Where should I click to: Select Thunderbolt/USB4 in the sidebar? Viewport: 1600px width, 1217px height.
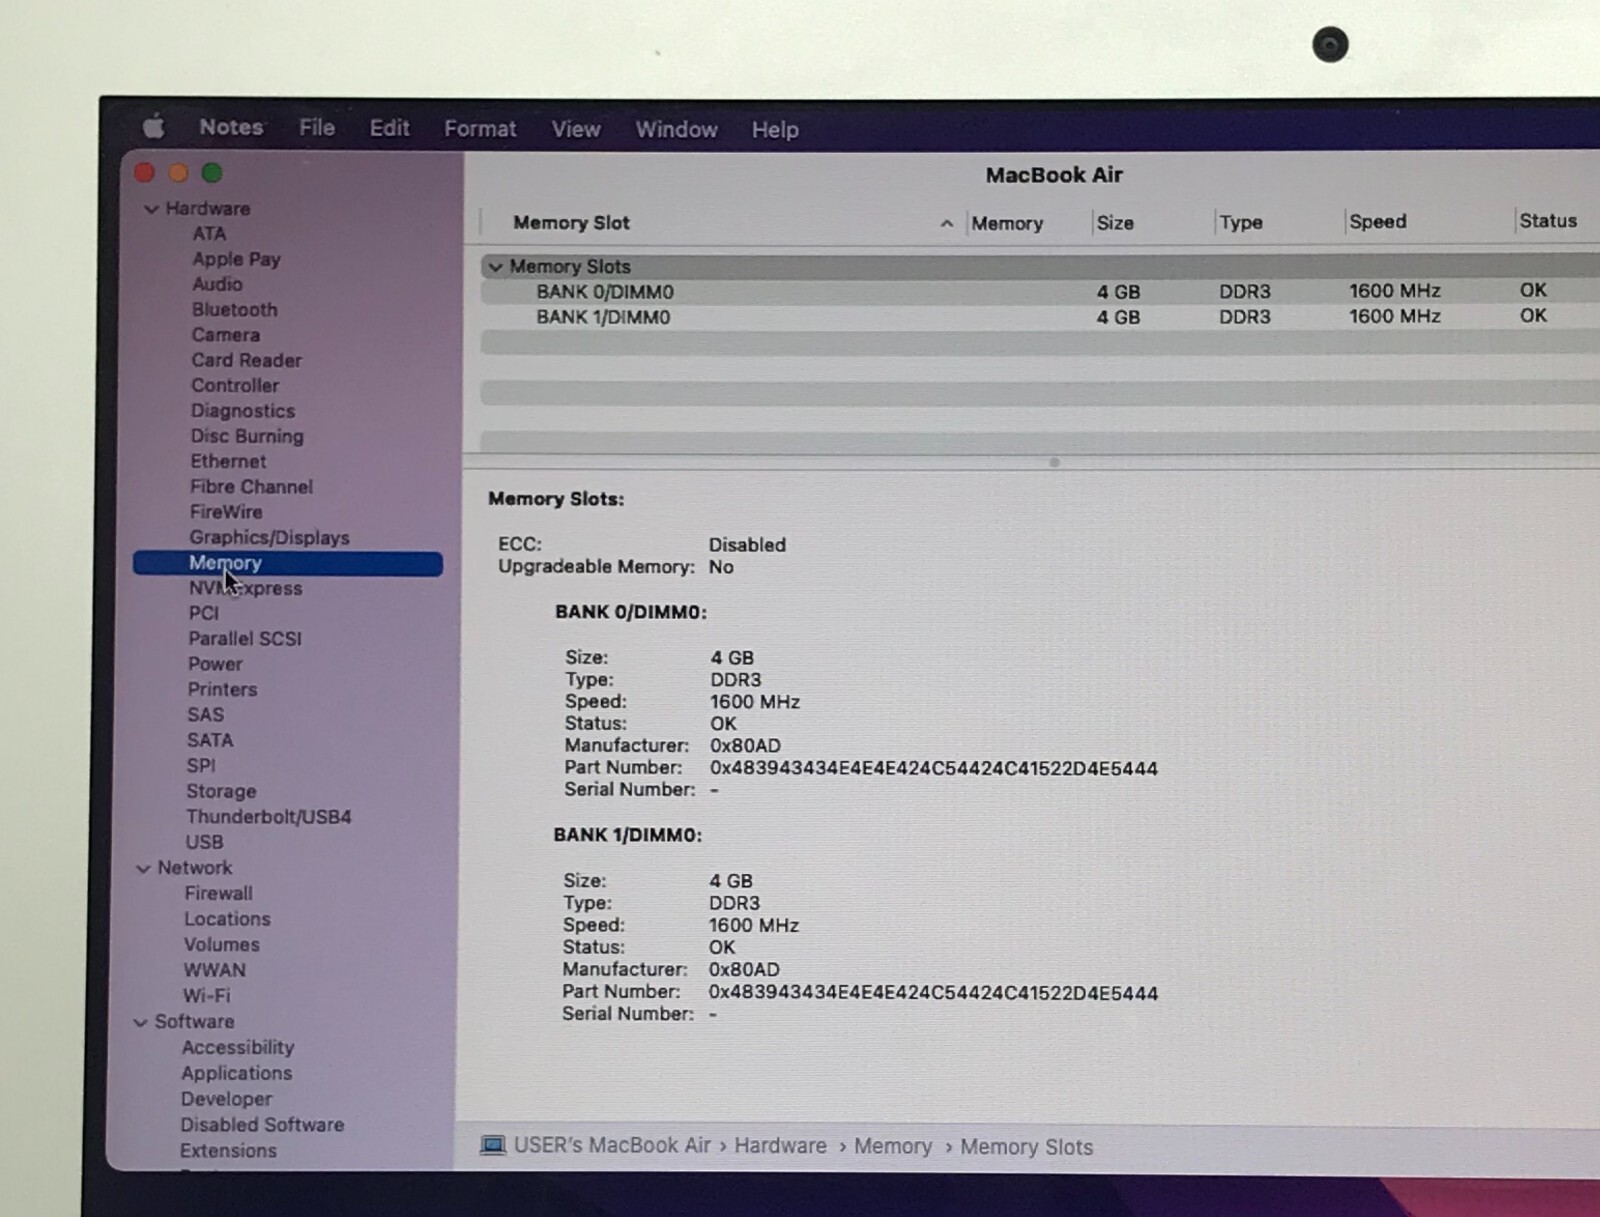[268, 817]
